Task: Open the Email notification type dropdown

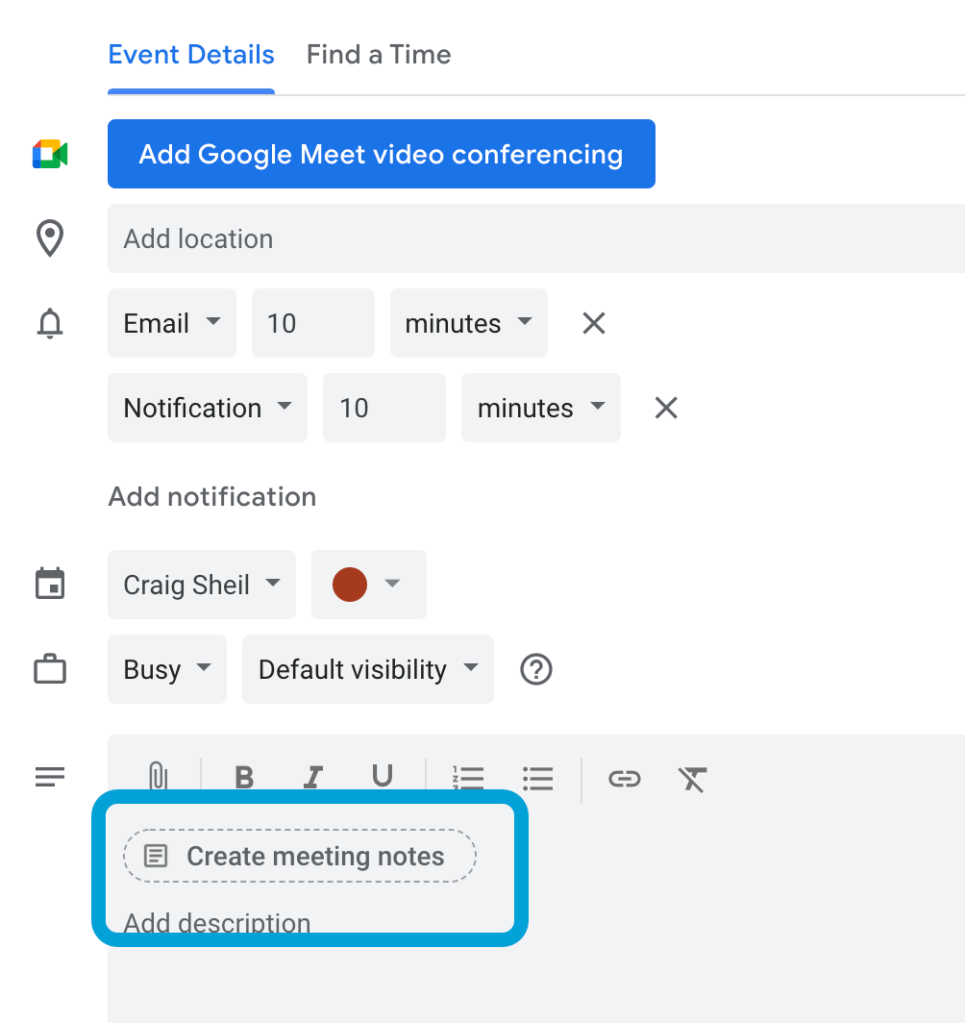Action: (172, 323)
